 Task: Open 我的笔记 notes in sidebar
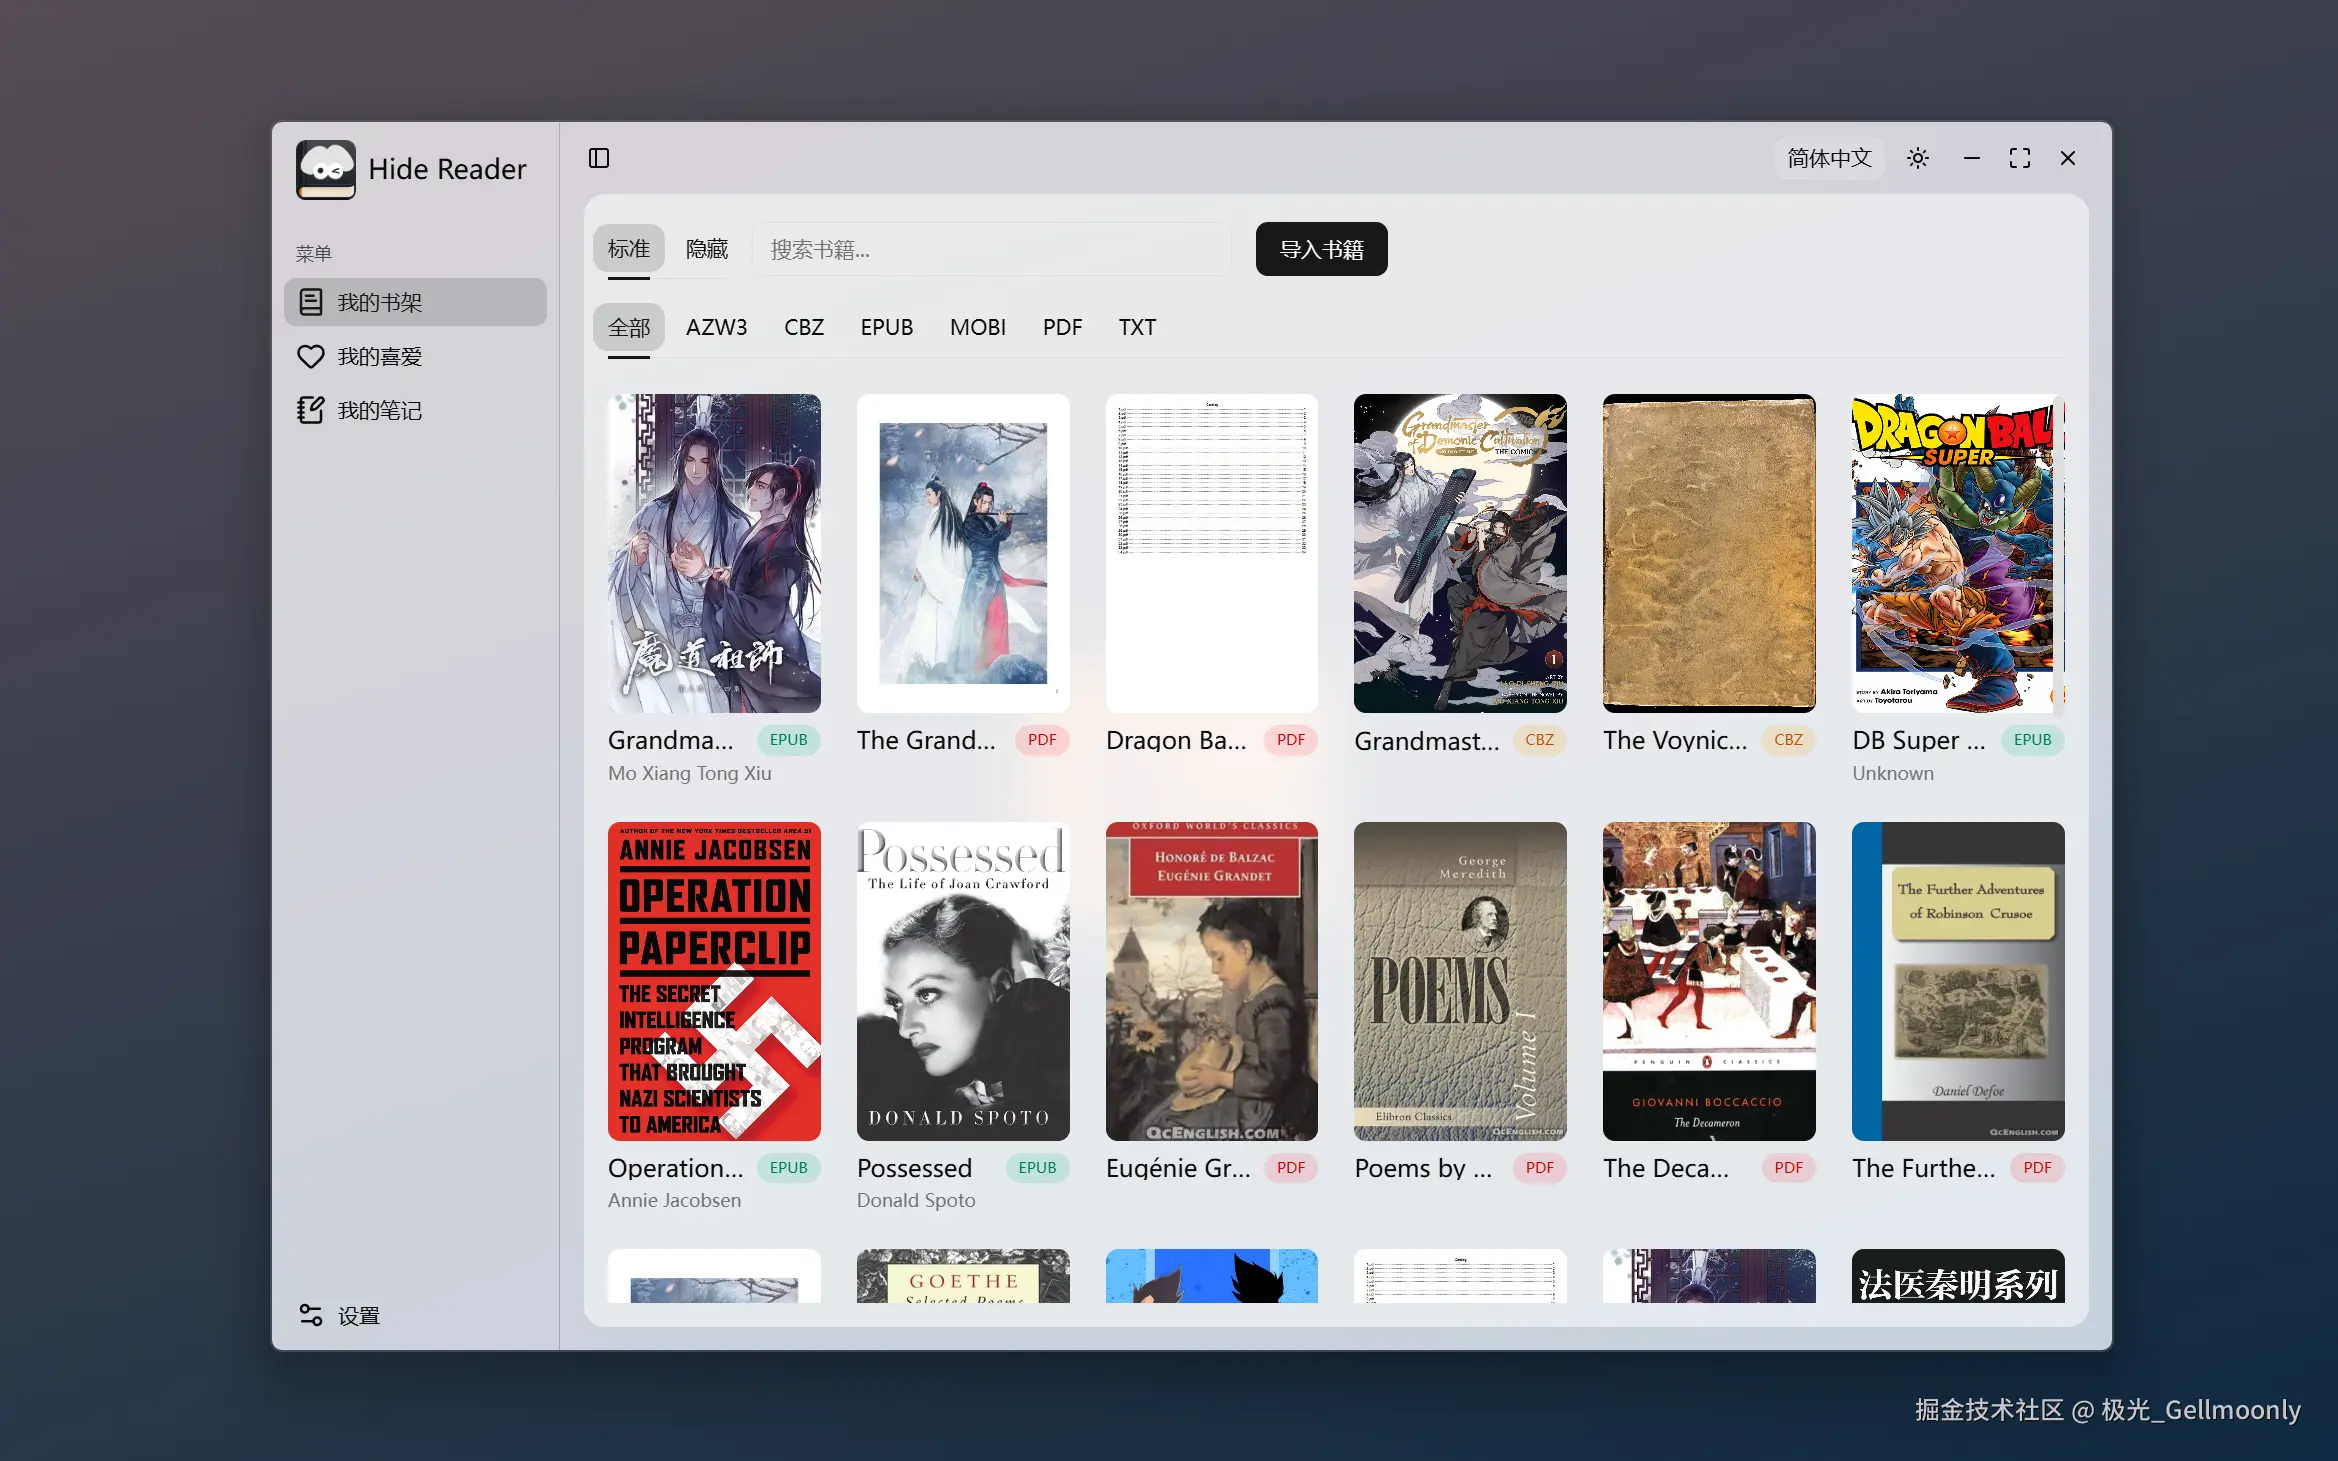(x=380, y=411)
